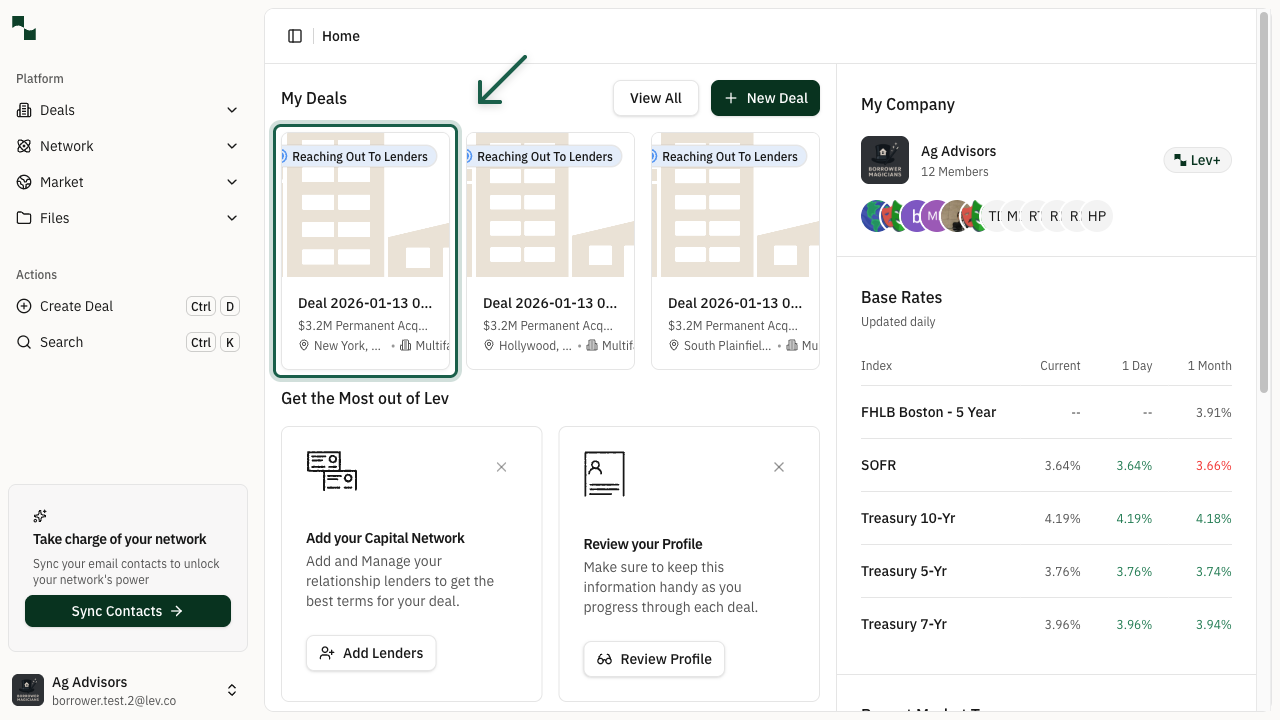Expand the Deals section chevron
The height and width of the screenshot is (720, 1280).
tap(232, 110)
